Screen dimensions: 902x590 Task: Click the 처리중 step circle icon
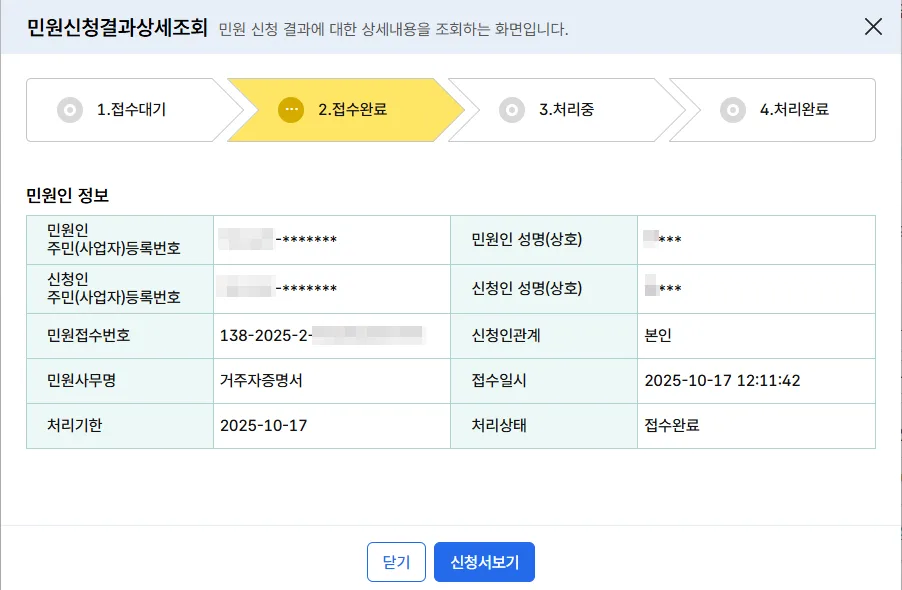pos(512,110)
